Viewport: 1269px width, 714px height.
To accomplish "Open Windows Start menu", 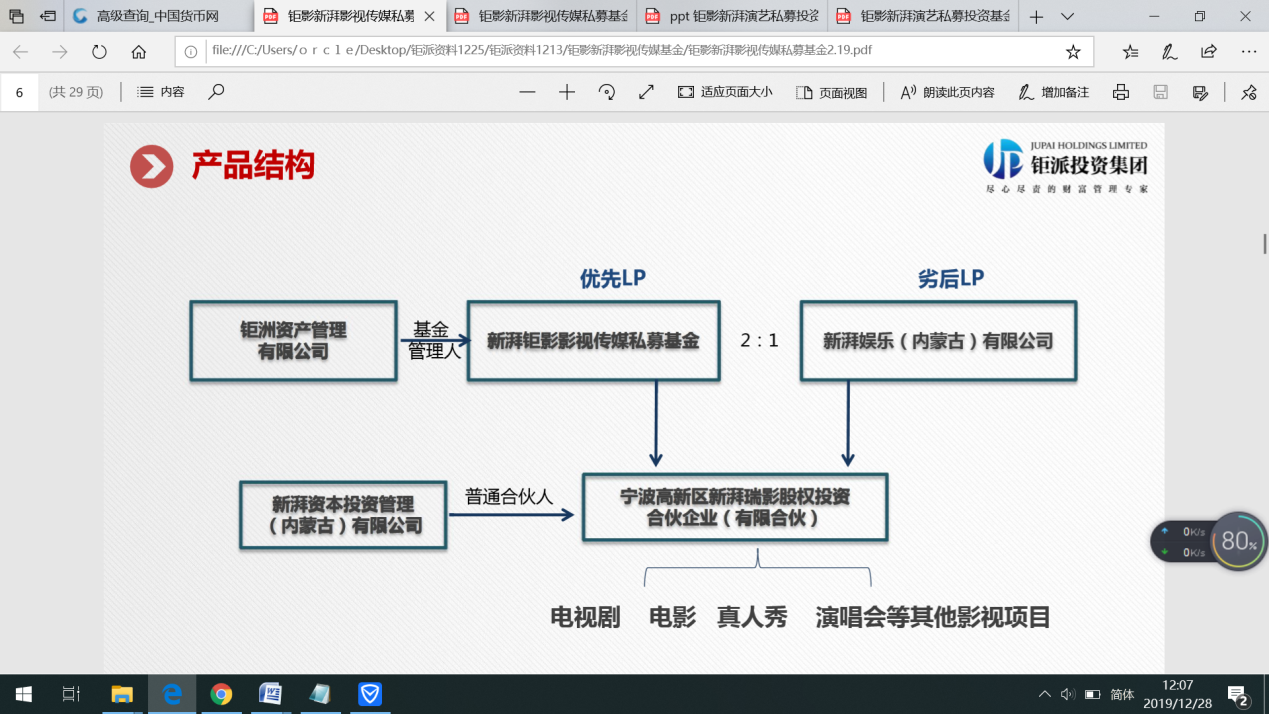I will tap(23, 694).
